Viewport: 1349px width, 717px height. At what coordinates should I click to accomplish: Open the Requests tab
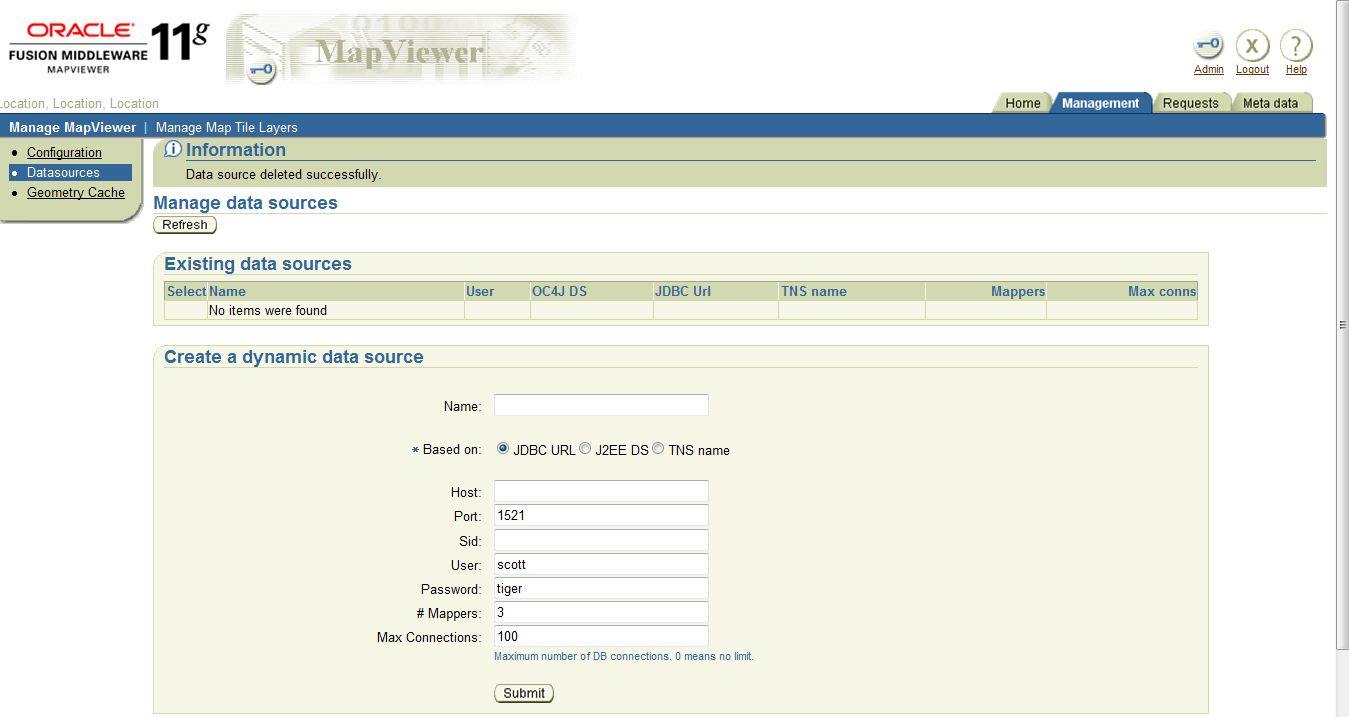tap(1190, 103)
